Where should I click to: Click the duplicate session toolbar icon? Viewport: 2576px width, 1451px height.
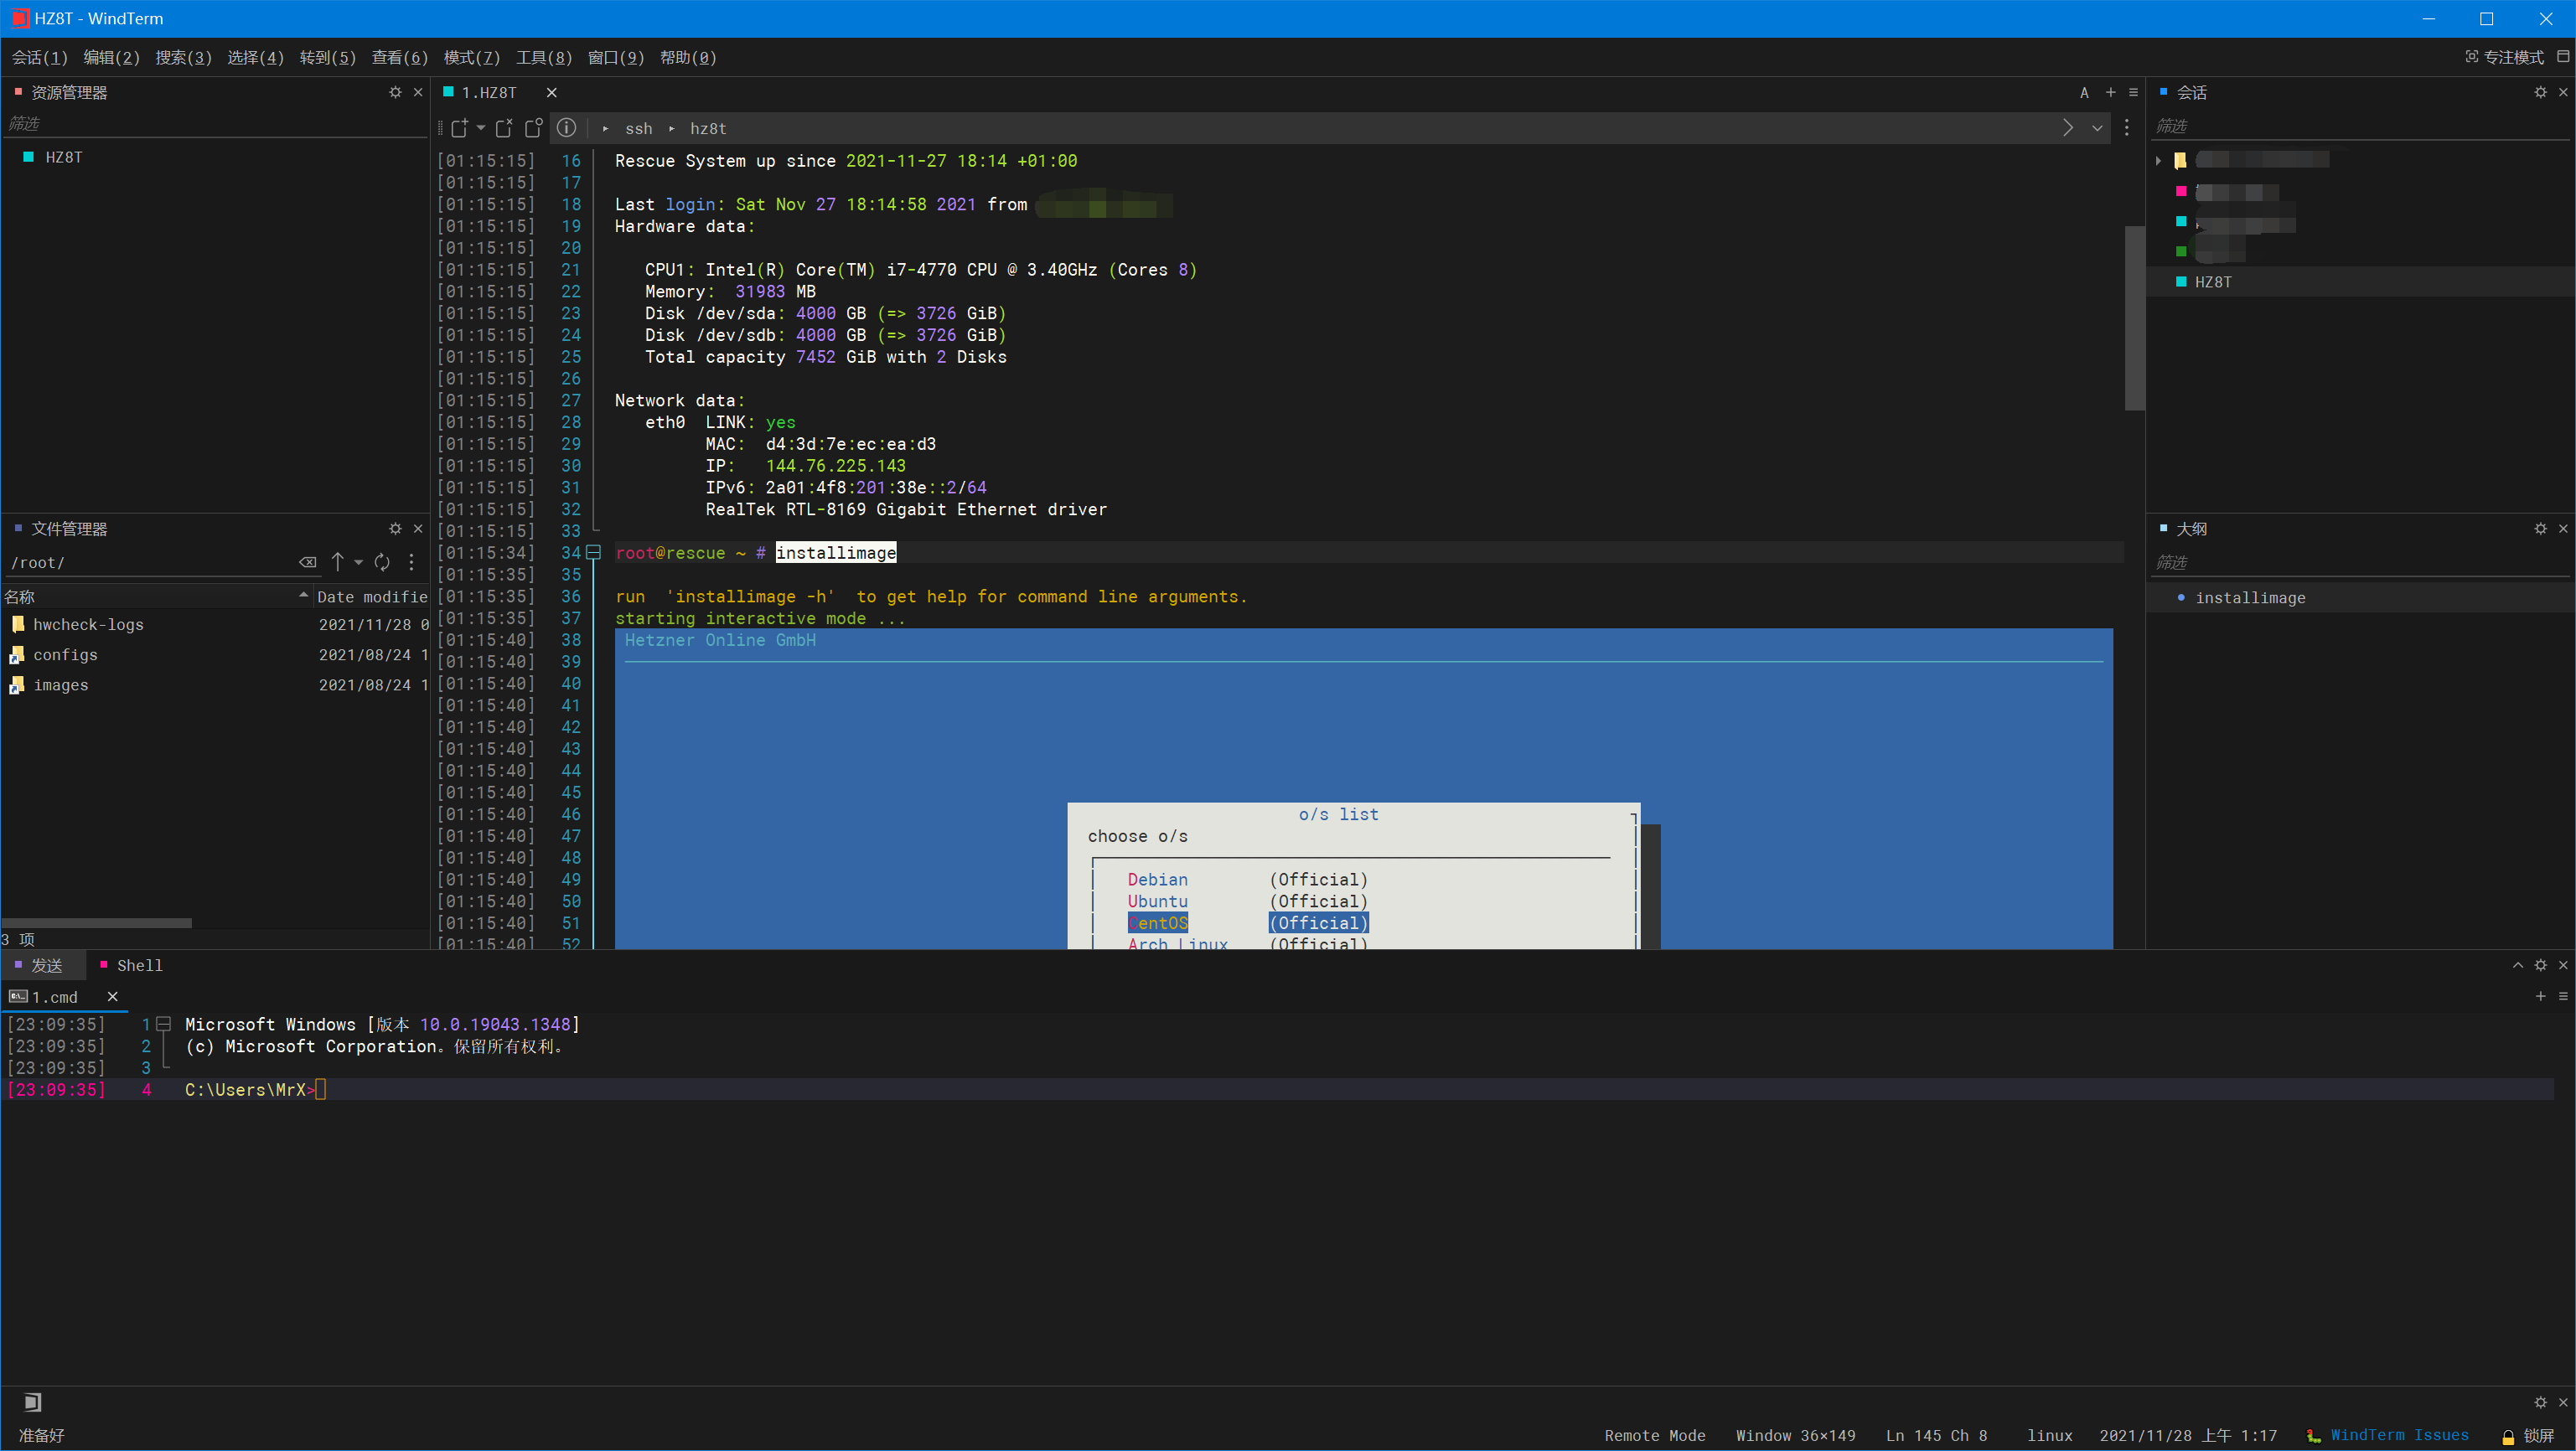click(x=533, y=128)
